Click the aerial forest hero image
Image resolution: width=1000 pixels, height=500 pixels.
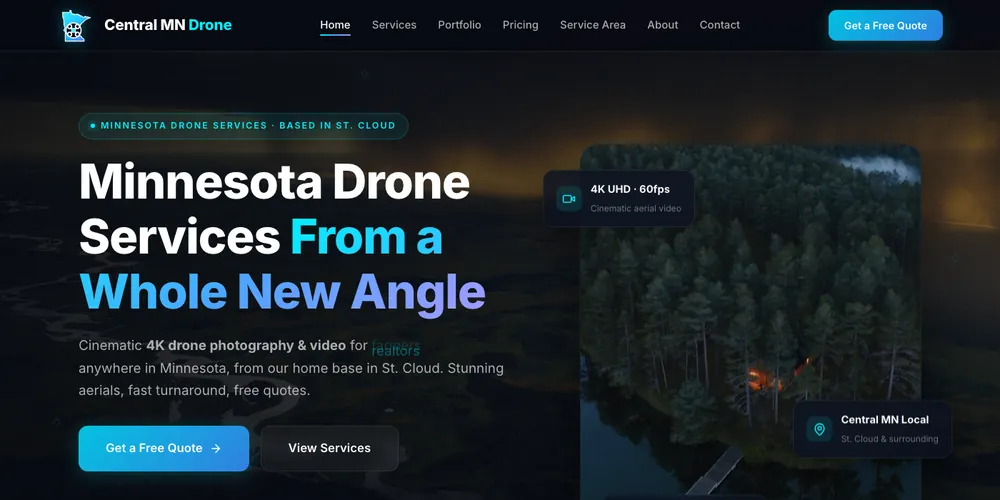tap(750, 322)
